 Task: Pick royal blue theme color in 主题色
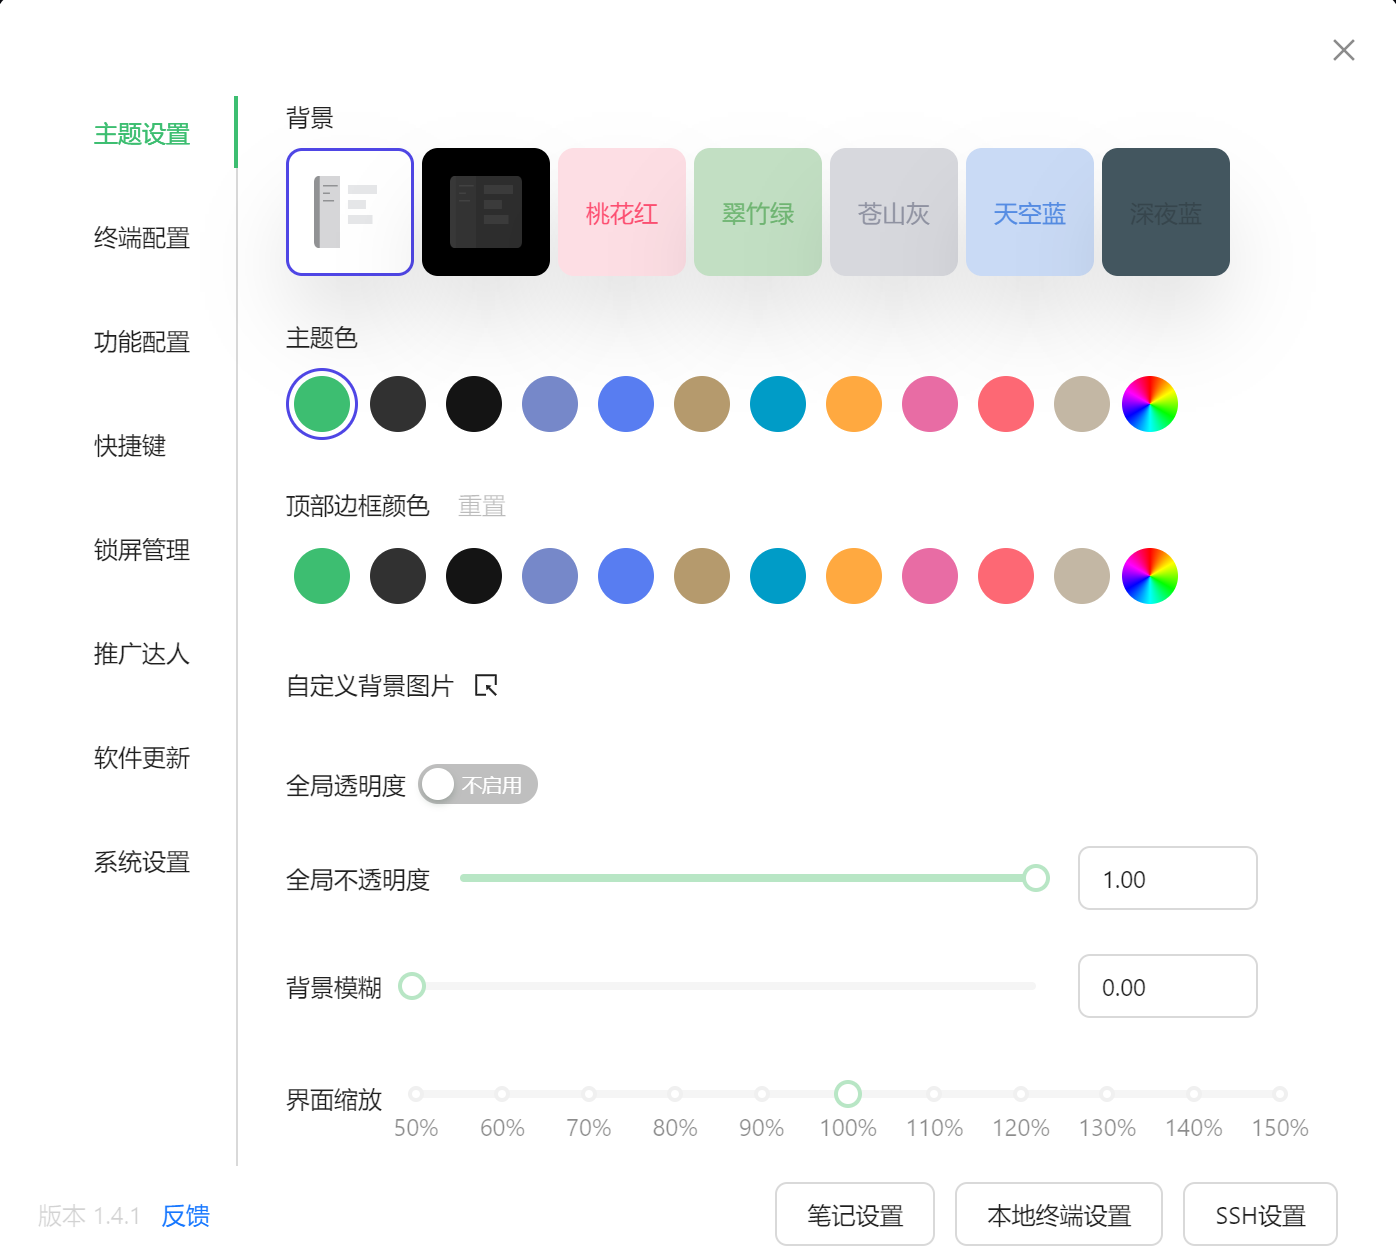pos(626,404)
